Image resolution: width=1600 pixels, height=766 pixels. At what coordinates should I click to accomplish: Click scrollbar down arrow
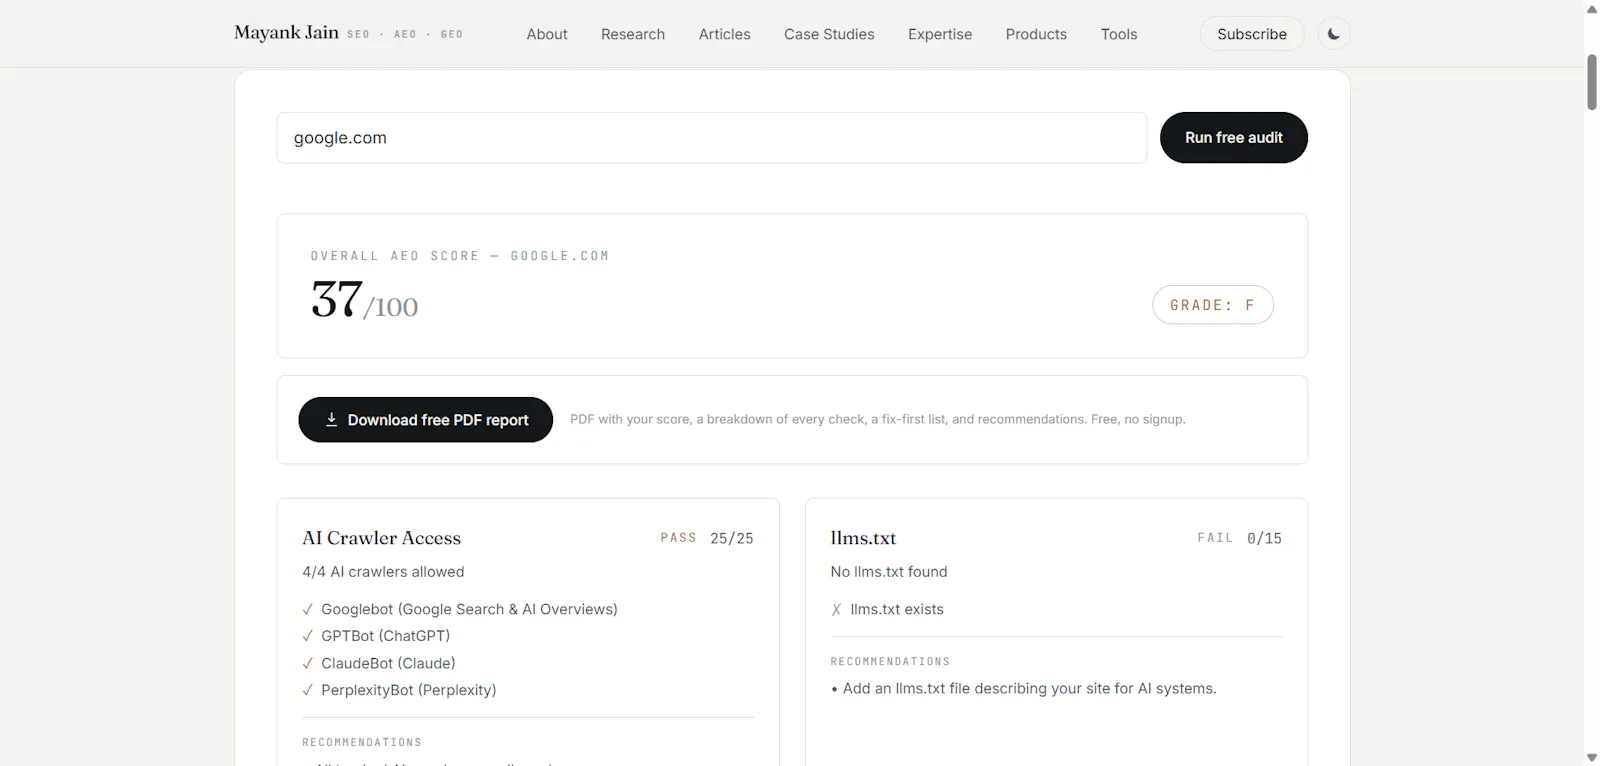tap(1592, 757)
